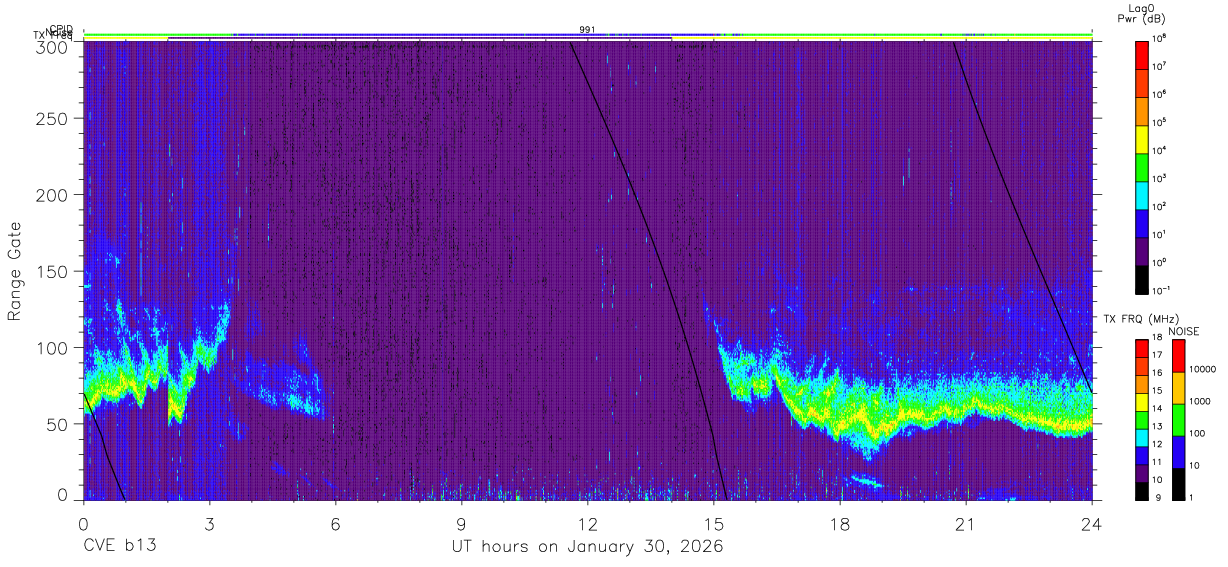
Task: Click the 'Range Gate' y-axis label
Action: (x=16, y=272)
